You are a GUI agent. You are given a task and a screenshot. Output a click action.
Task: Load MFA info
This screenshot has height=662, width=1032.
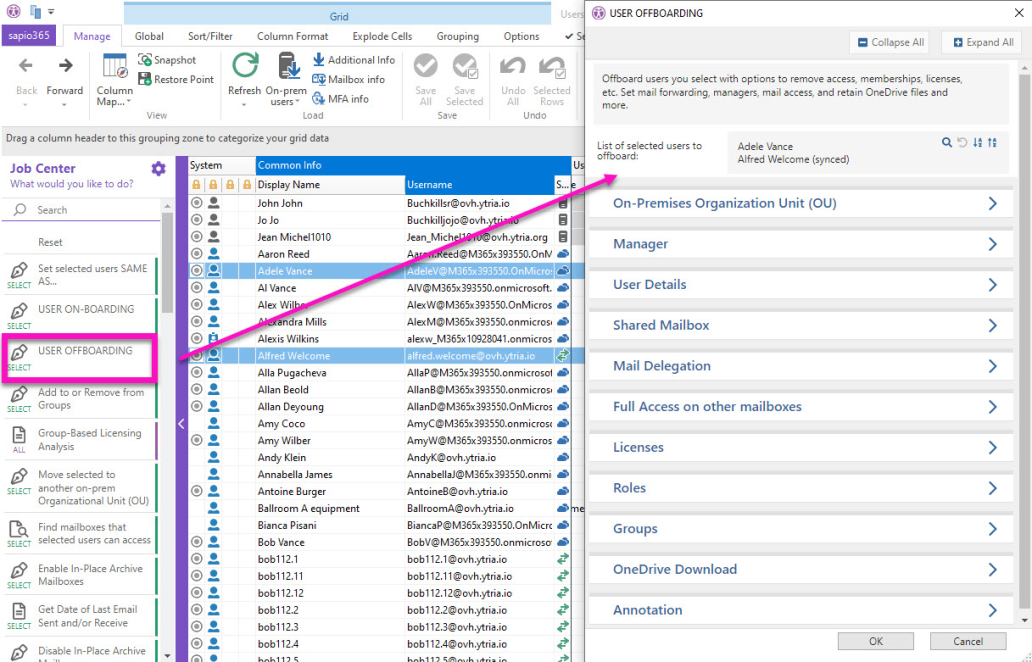tap(340, 99)
